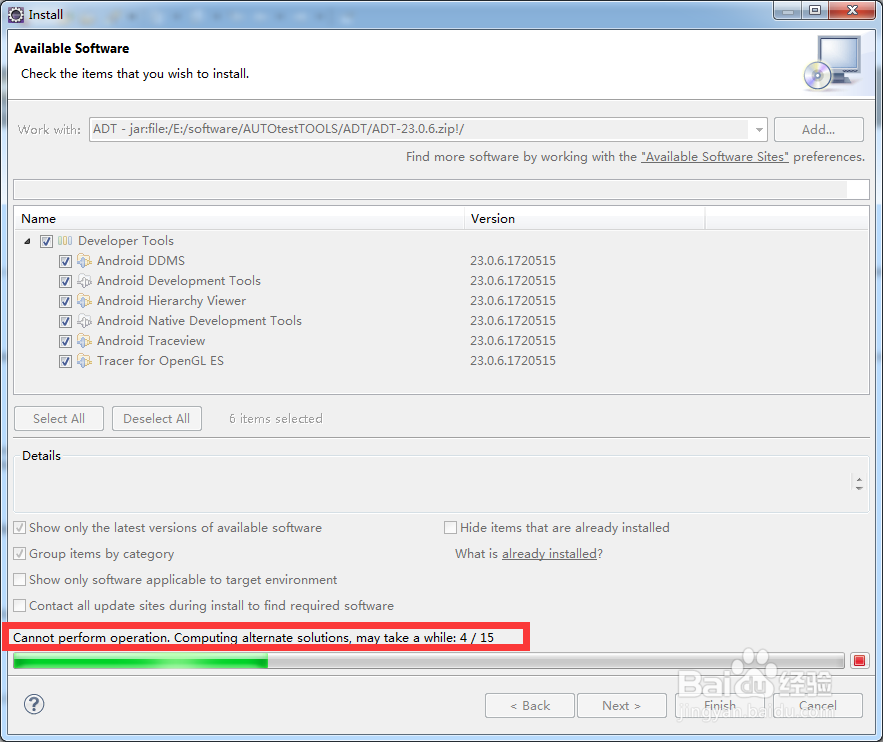883x742 pixels.
Task: Select the Android DDMS row label
Action: click(x=141, y=261)
